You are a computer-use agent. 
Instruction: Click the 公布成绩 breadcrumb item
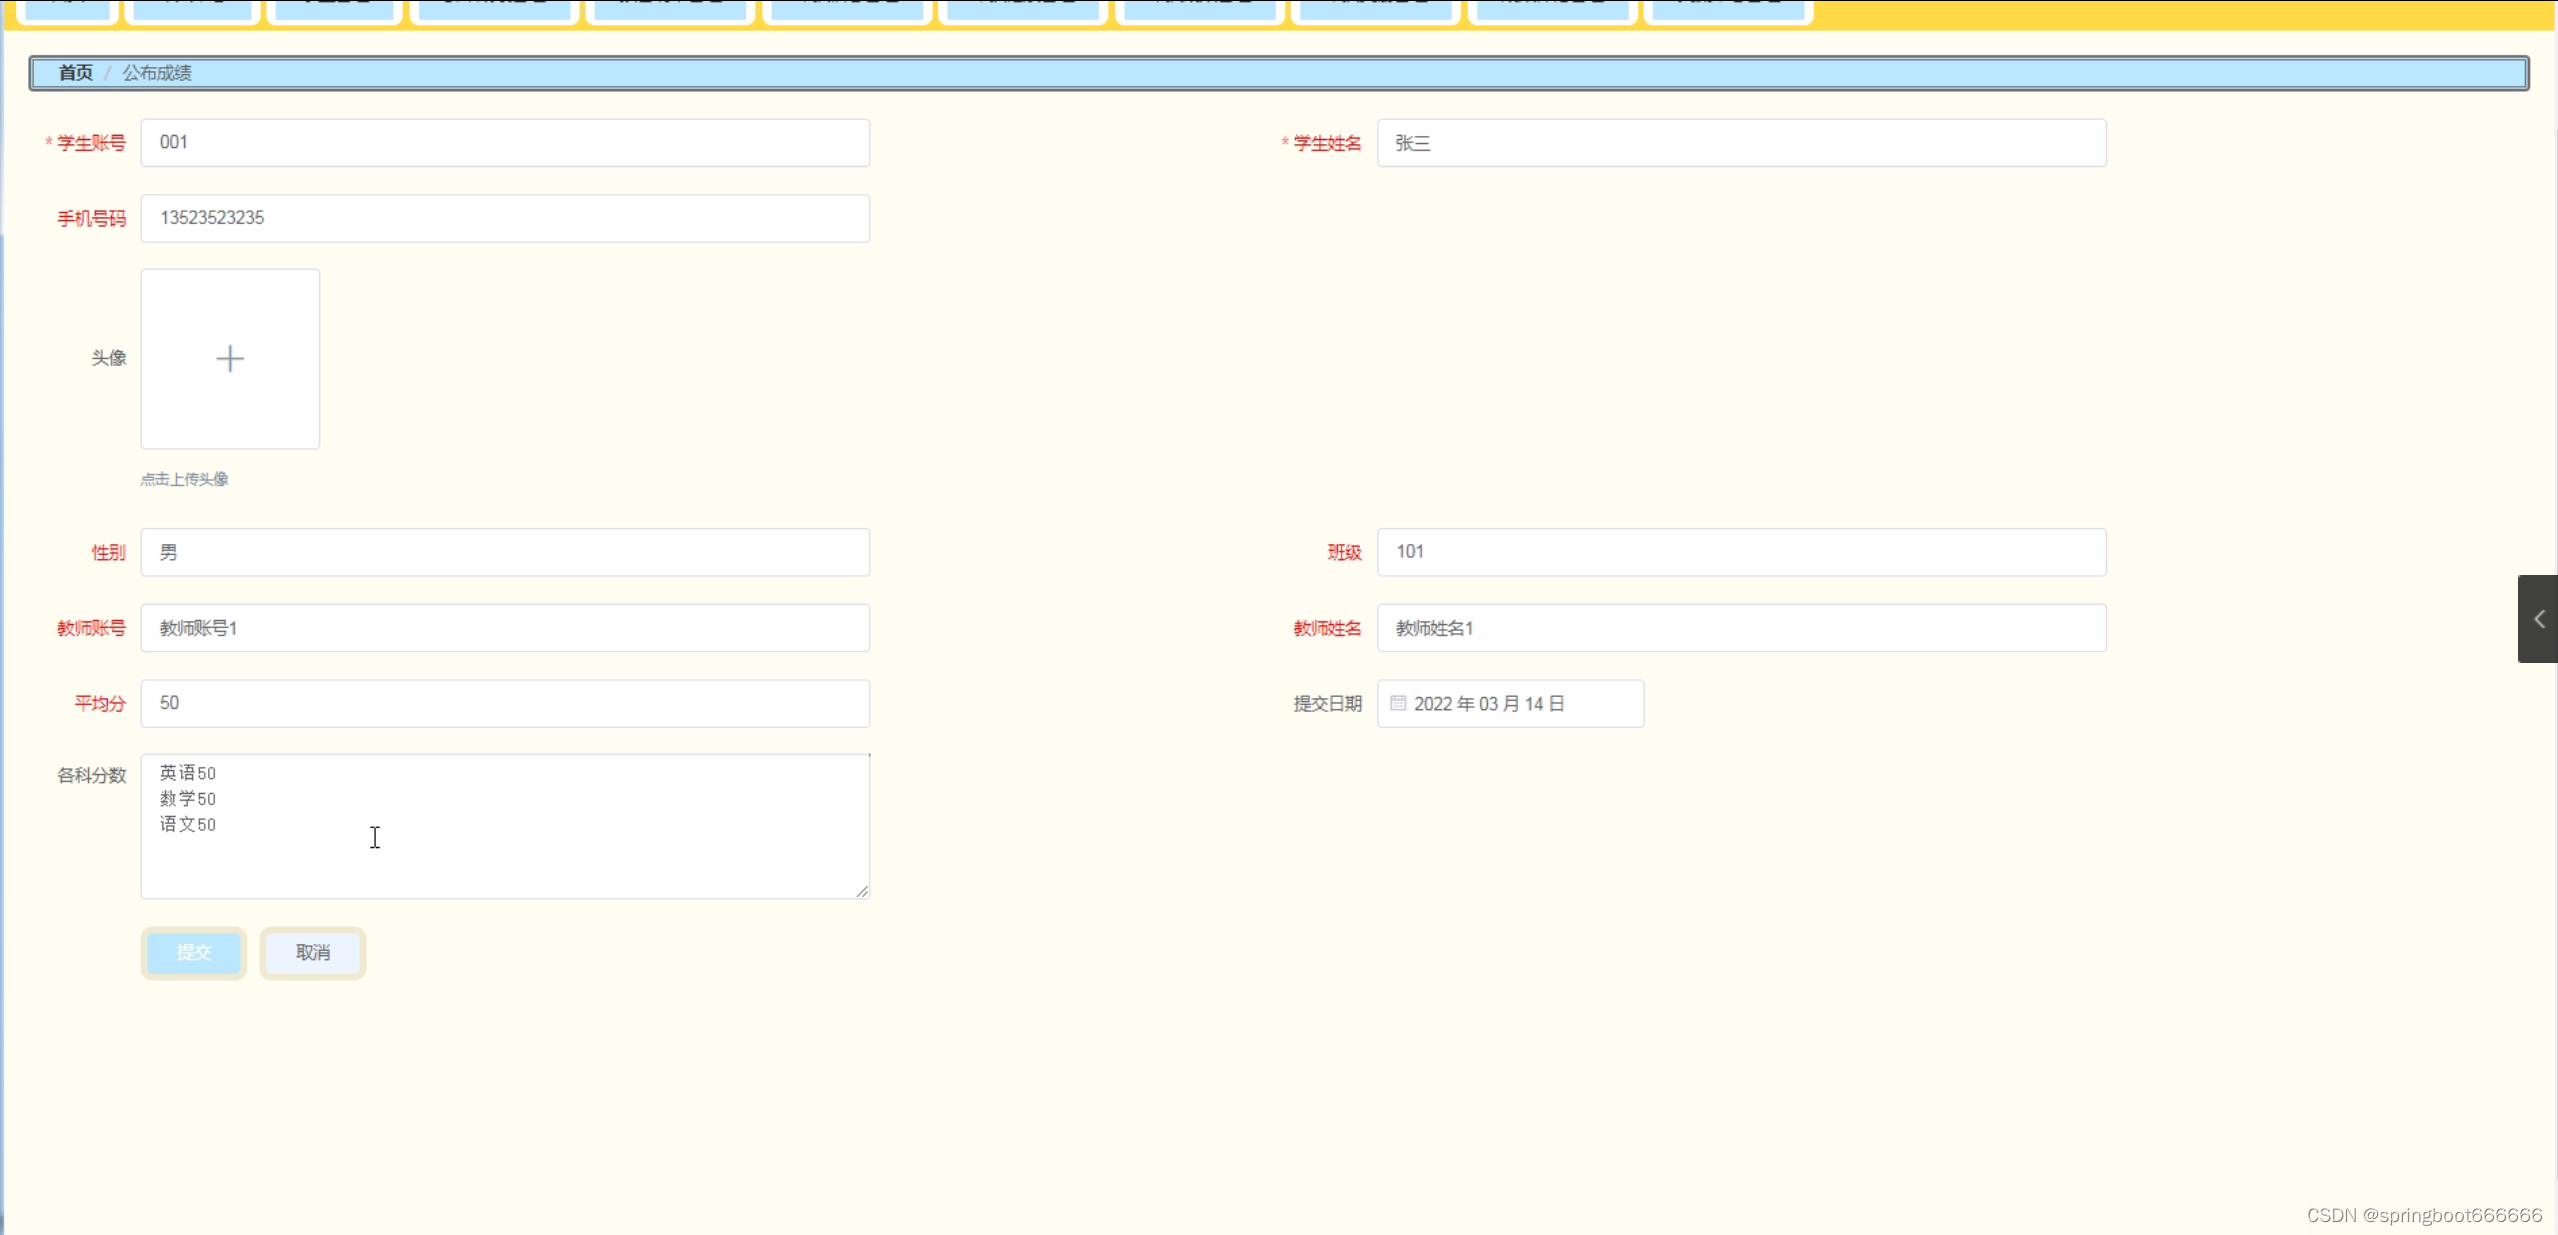click(x=157, y=73)
